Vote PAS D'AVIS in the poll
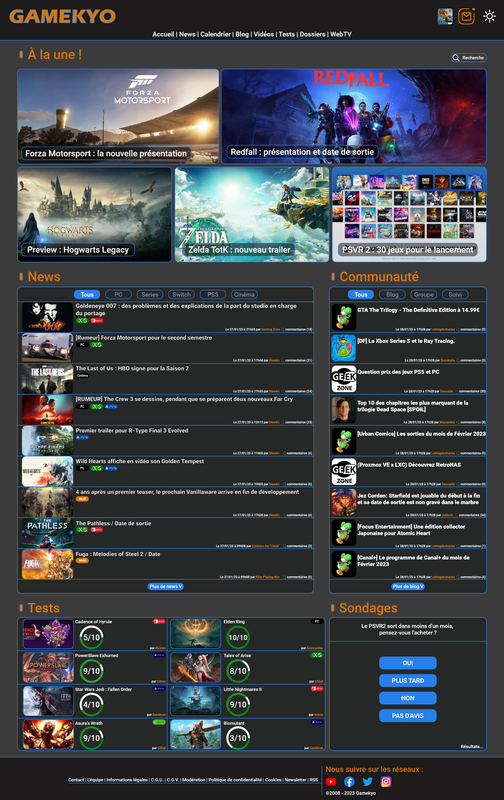 pyautogui.click(x=408, y=716)
